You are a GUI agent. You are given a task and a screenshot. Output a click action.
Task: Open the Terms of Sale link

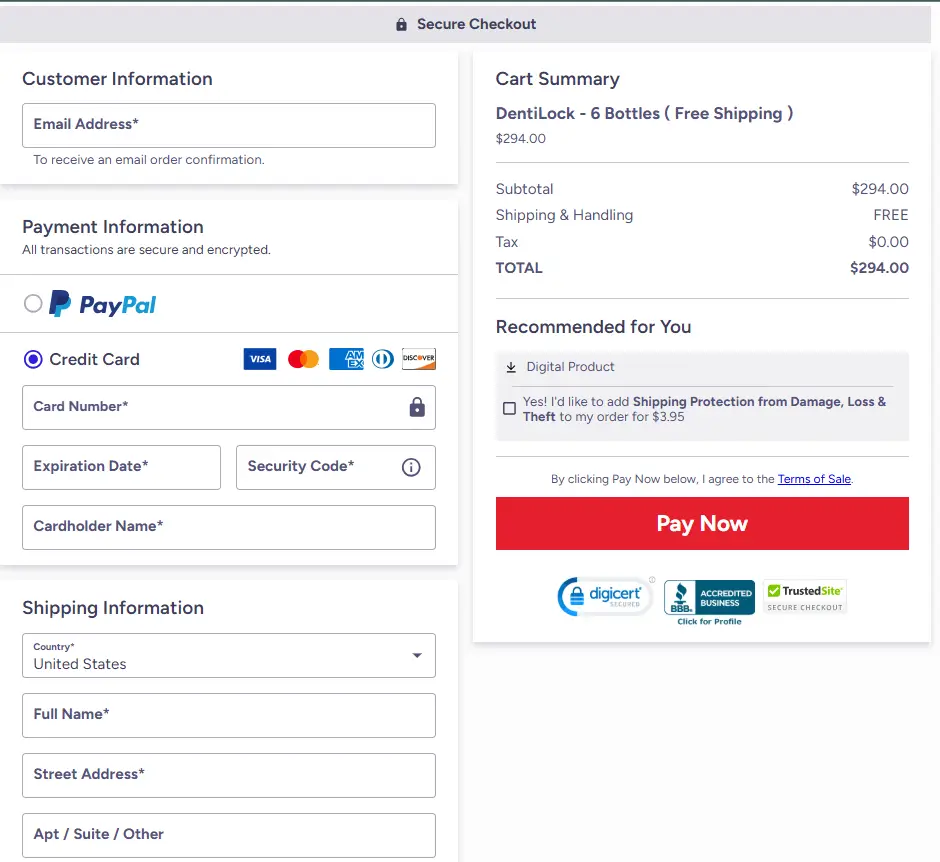coord(813,479)
